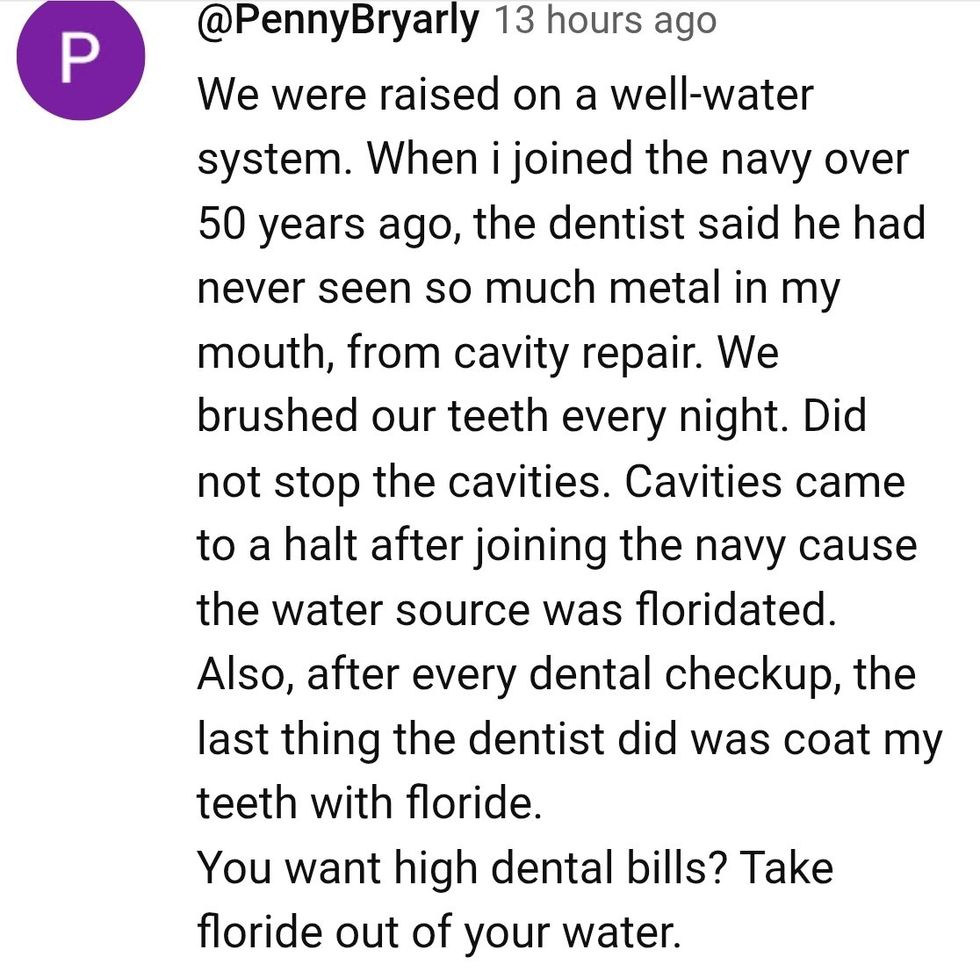Image resolution: width=980 pixels, height=970 pixels.
Task: Click the word "Take" near the comment's end
Action: coord(788,870)
